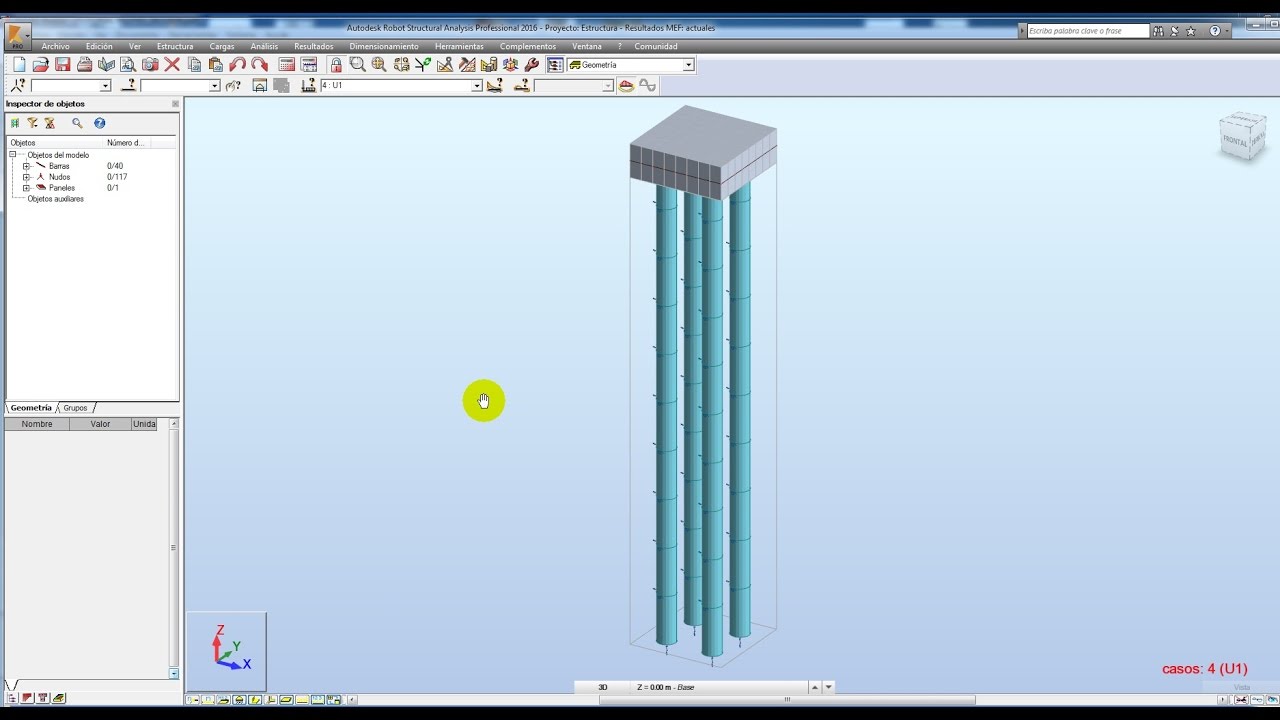This screenshot has width=1280, height=720.
Task: Open the Dimensionamiento menu
Action: pos(384,46)
